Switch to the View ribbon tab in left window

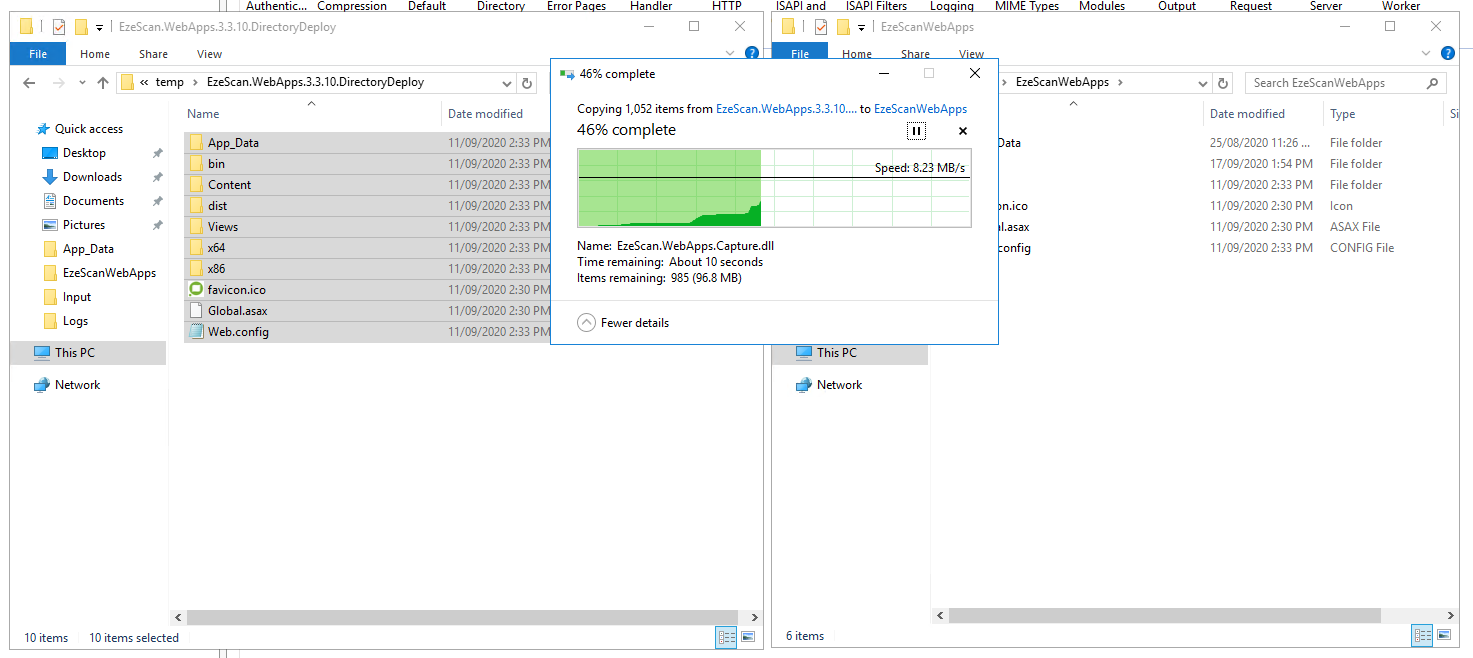click(x=209, y=54)
